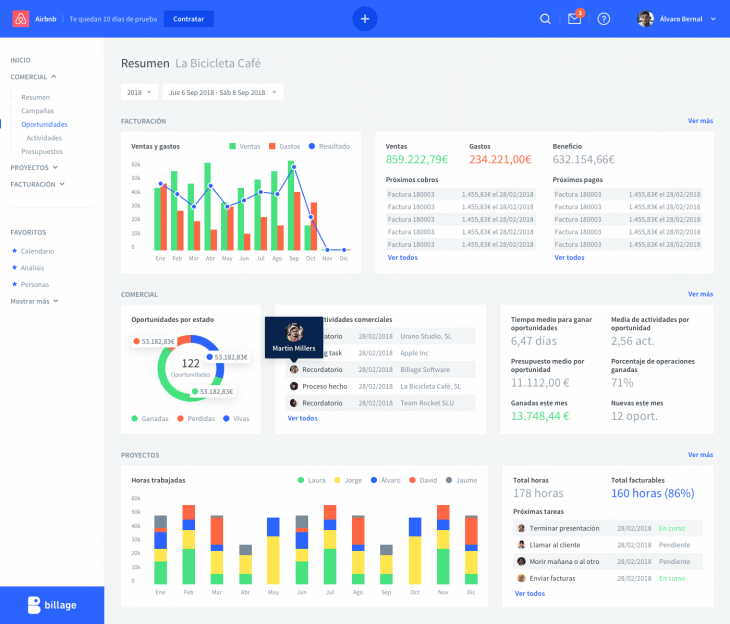
Task: Open the user menu chevron beside Álvaro Bernal
Action: [713, 19]
